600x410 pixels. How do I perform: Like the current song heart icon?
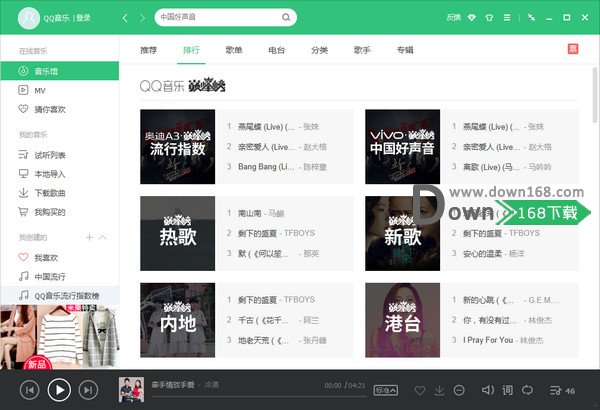point(420,390)
